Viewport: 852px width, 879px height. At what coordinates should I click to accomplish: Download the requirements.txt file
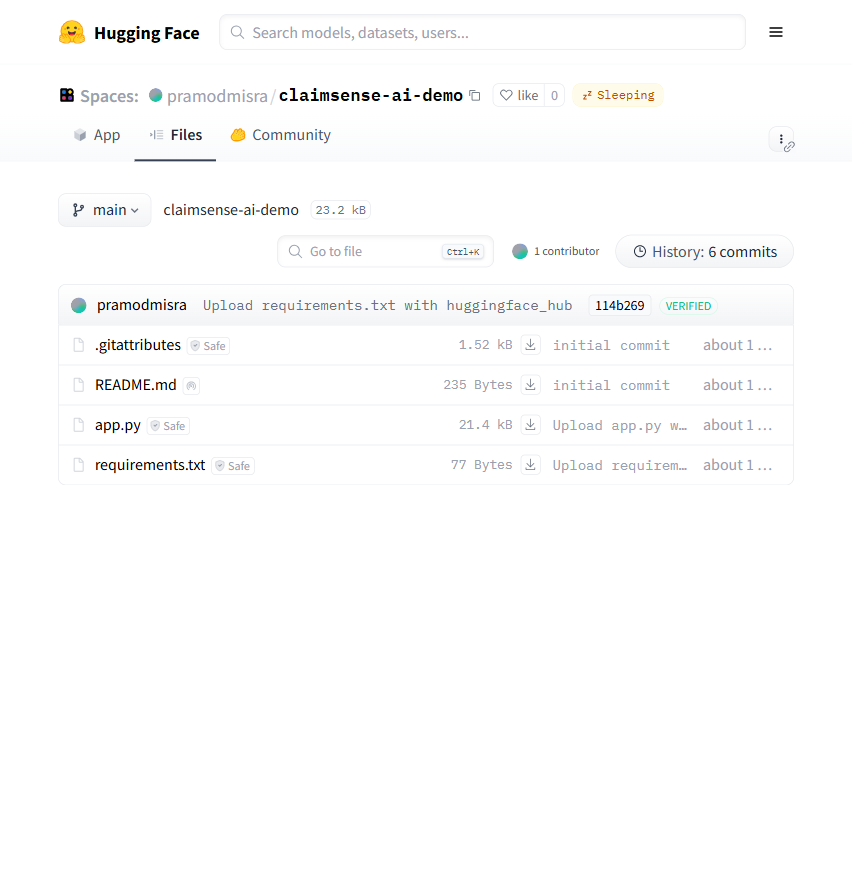(531, 465)
